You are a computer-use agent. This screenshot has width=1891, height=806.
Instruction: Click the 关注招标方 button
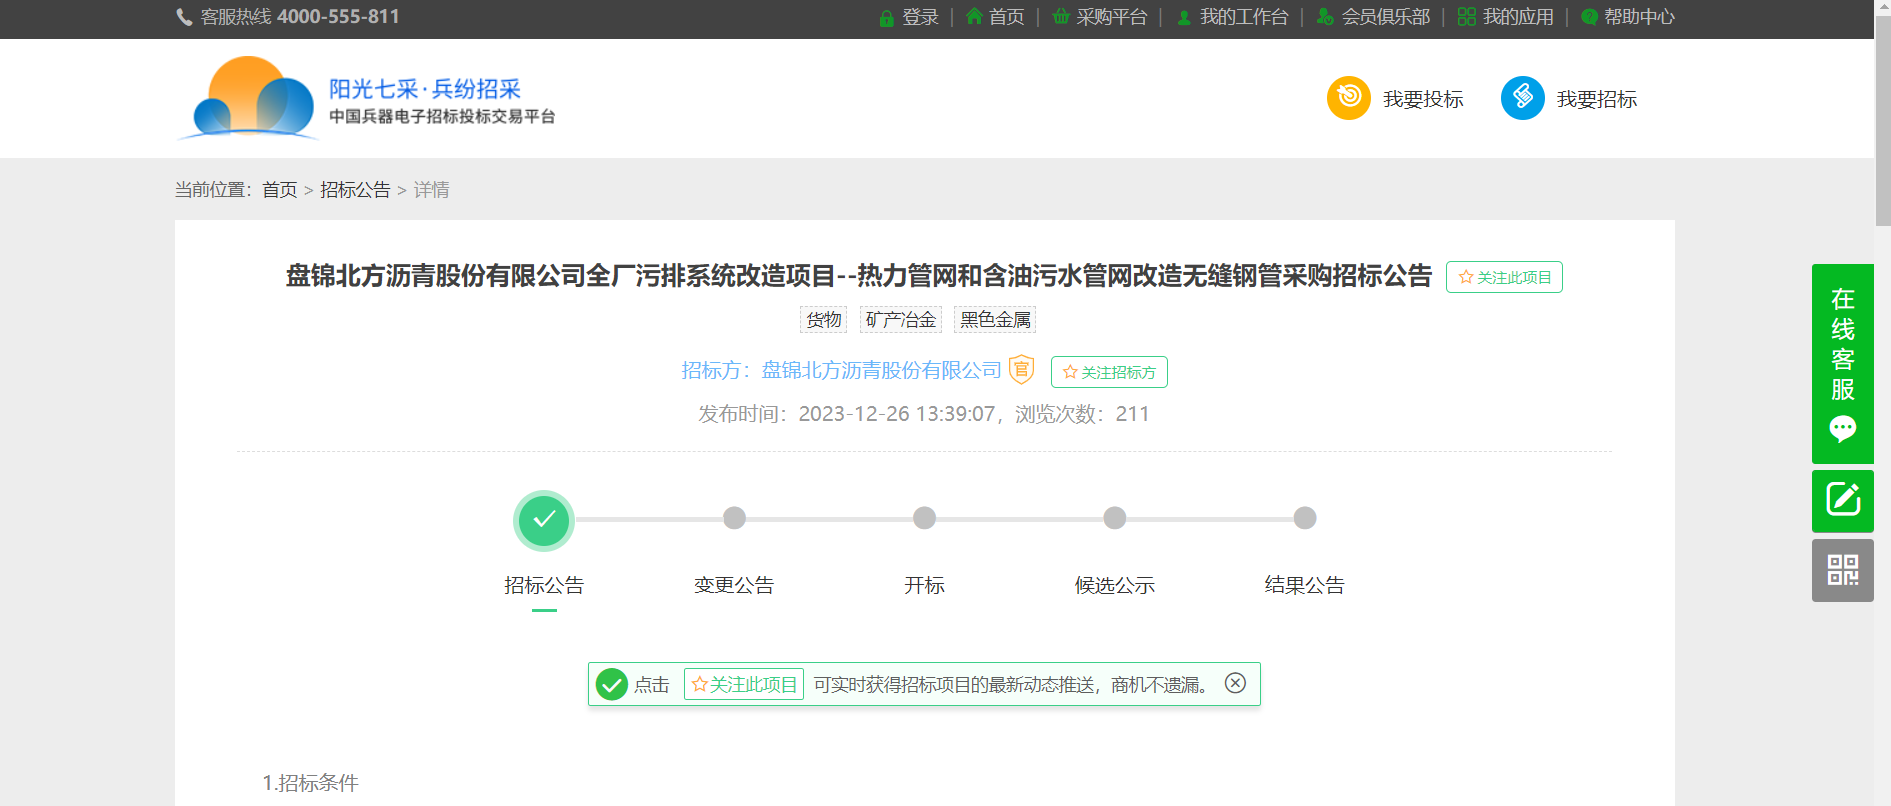1109,372
